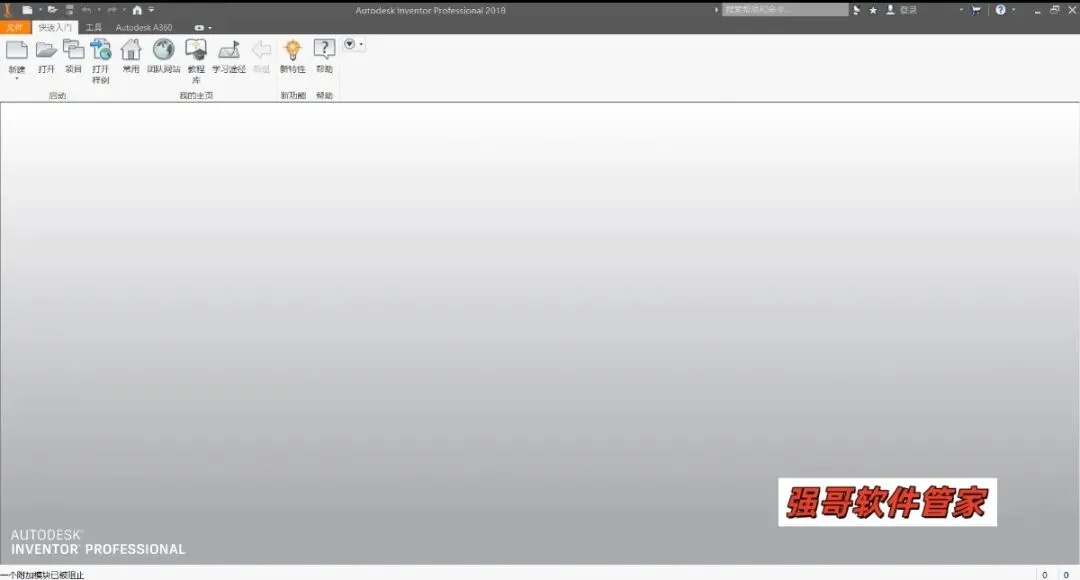Open the sign-in dropdown arrow

point(961,10)
